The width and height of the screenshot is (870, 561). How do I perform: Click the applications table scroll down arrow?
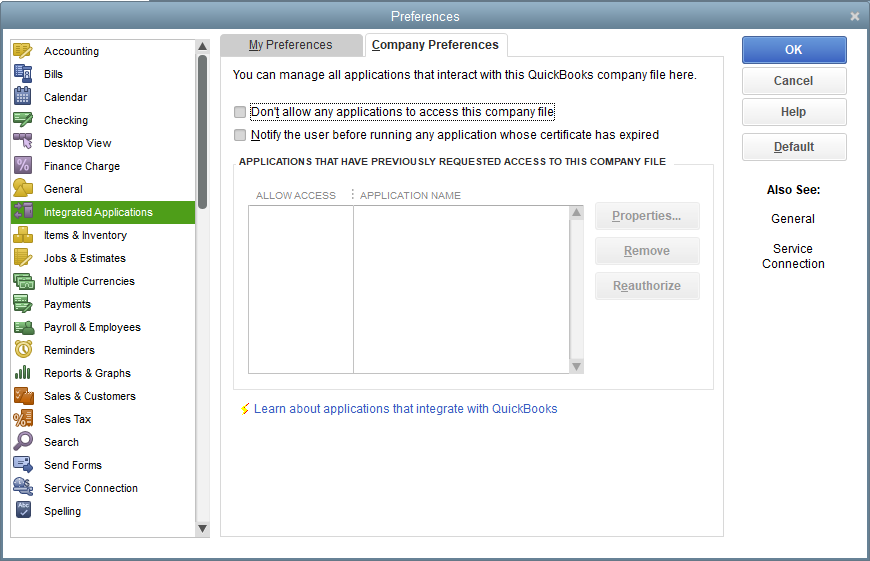tap(576, 366)
